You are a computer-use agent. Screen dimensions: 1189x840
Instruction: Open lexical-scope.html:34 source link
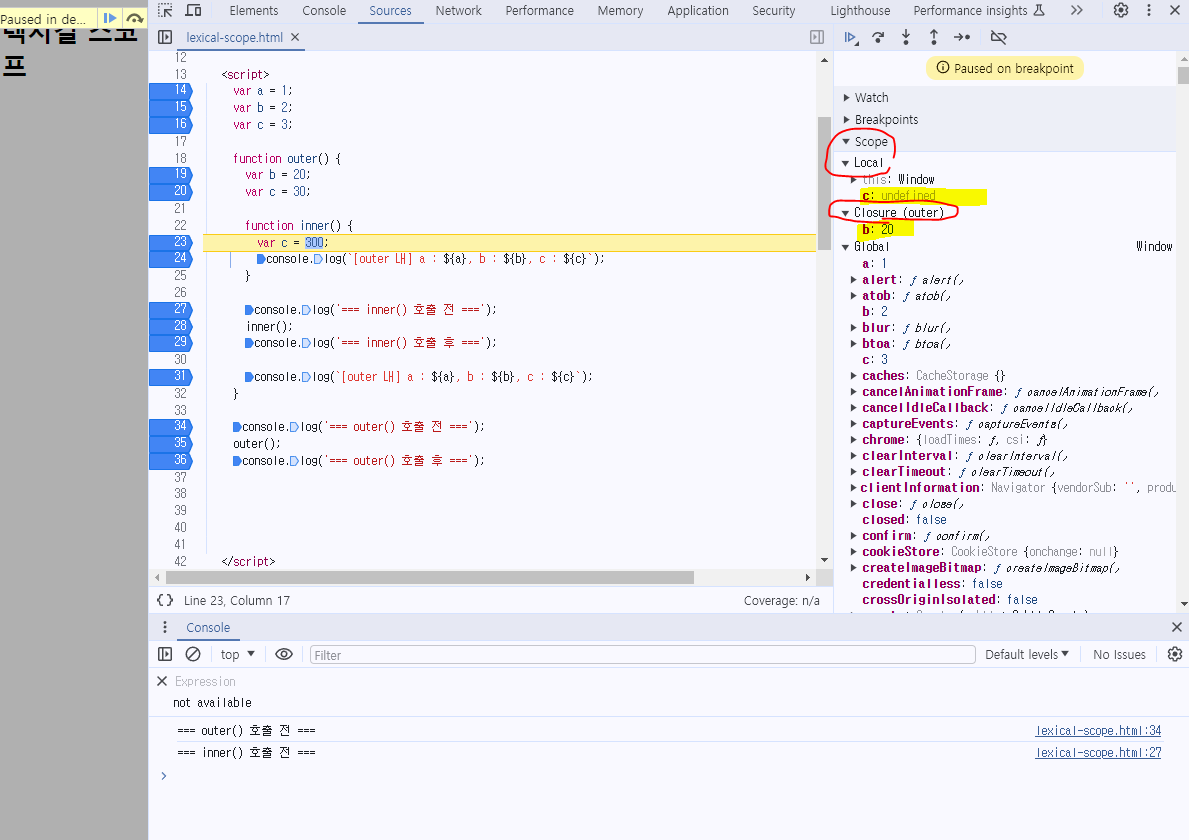click(1098, 731)
